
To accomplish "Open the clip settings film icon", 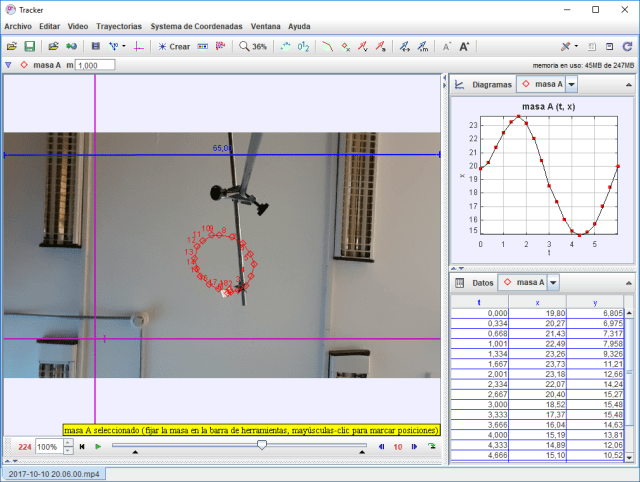I will [x=94, y=46].
